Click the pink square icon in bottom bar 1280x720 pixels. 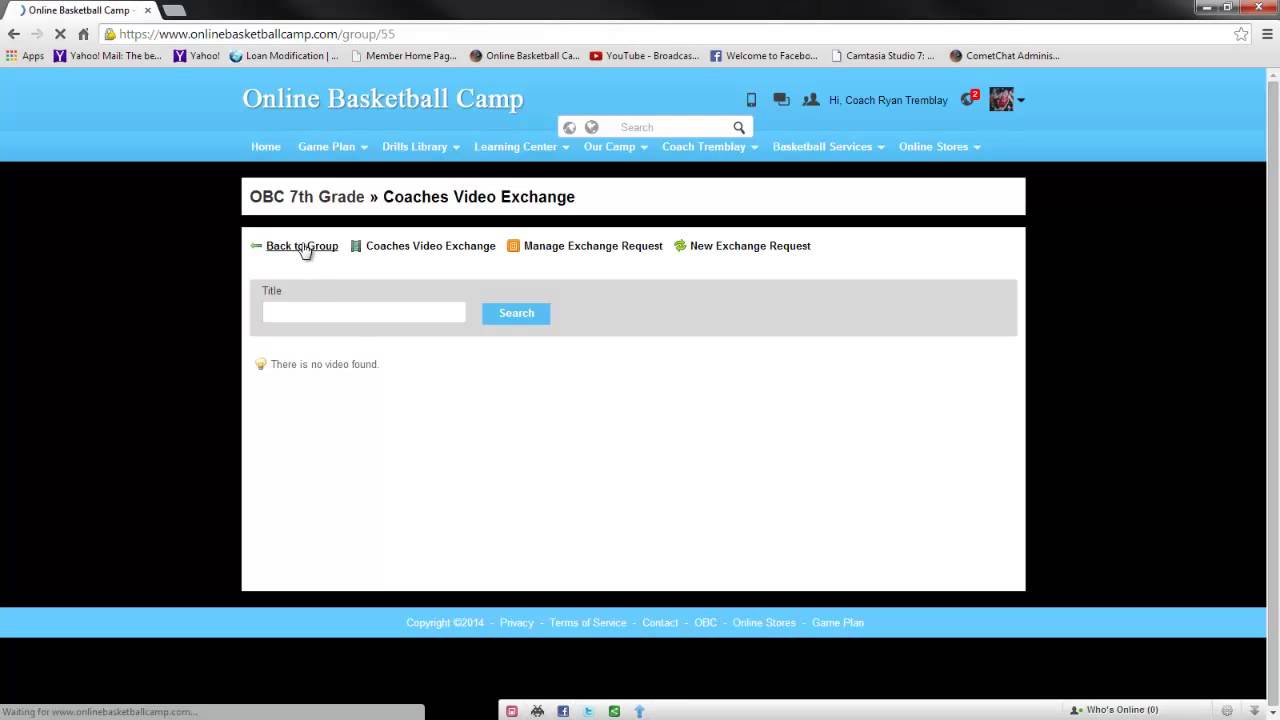(512, 711)
